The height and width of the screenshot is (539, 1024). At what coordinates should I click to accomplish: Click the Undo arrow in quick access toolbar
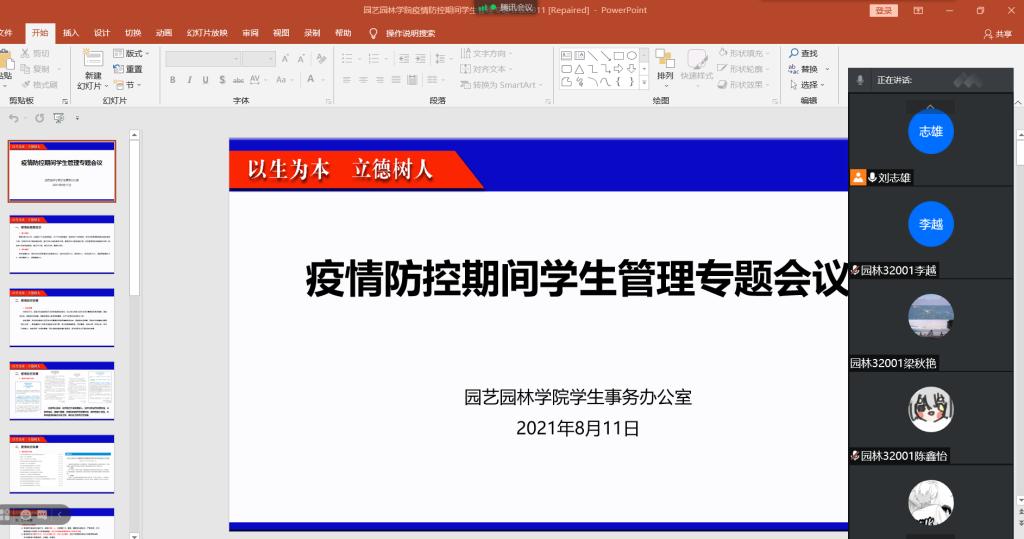13,118
